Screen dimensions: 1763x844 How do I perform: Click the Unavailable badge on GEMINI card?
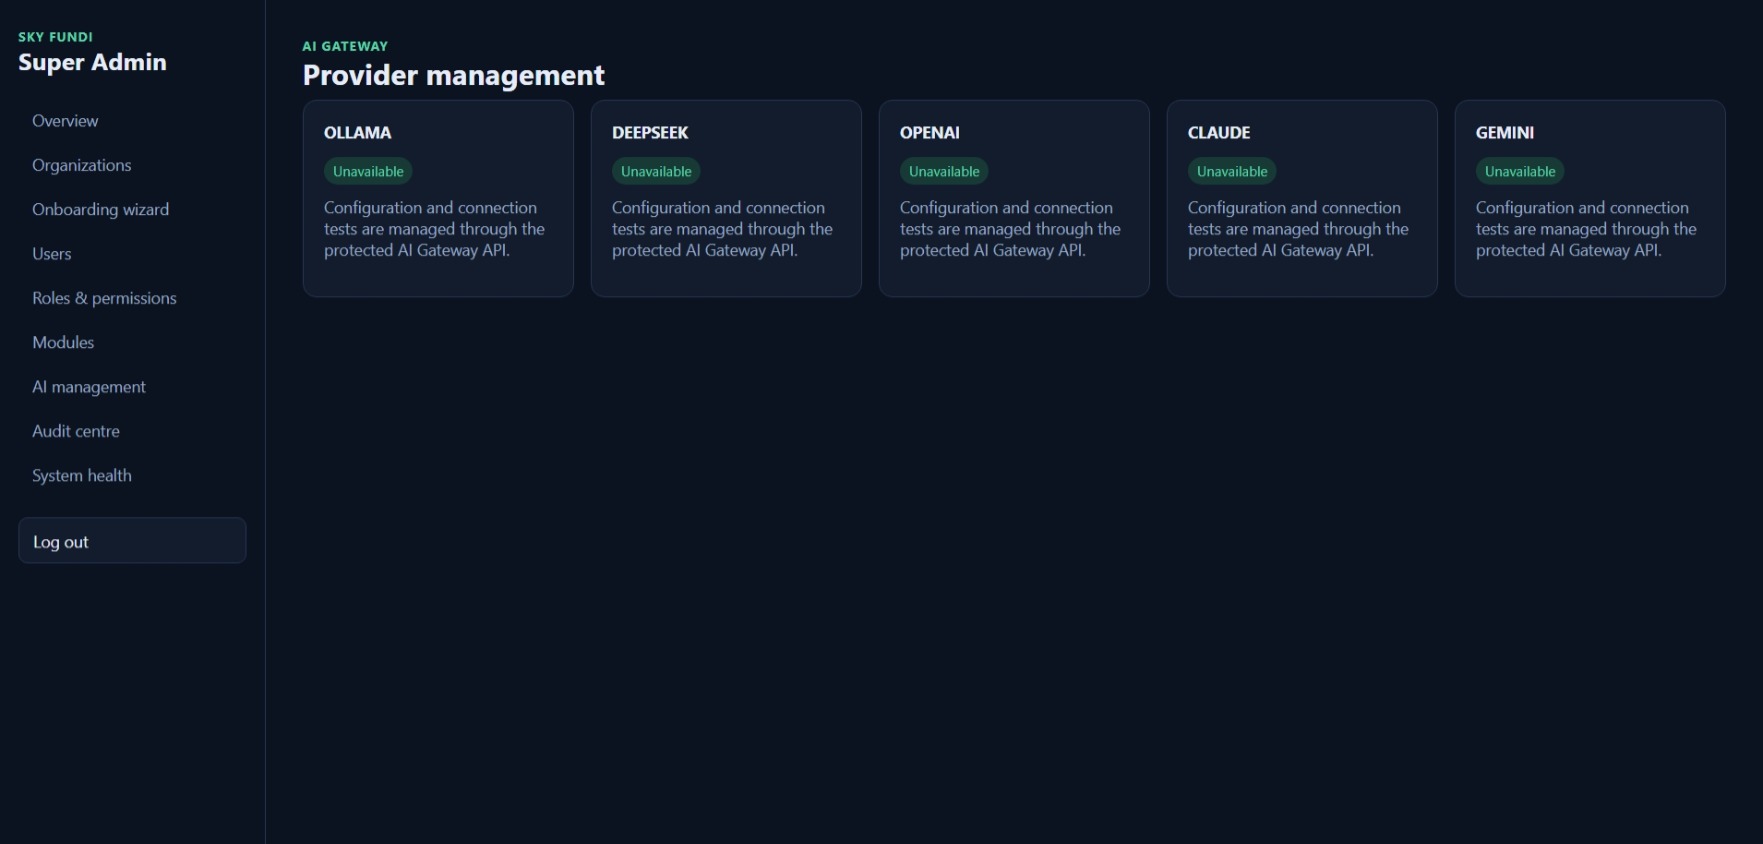pos(1520,171)
